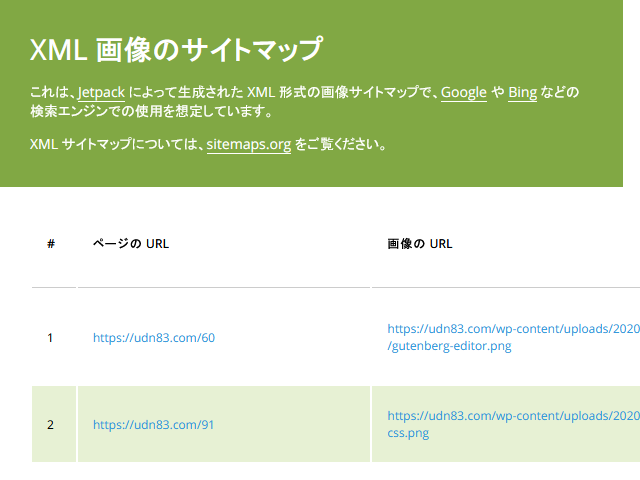
Task: Click the をご覧ください。 text after sitemaps.org
Action: [x=340, y=144]
